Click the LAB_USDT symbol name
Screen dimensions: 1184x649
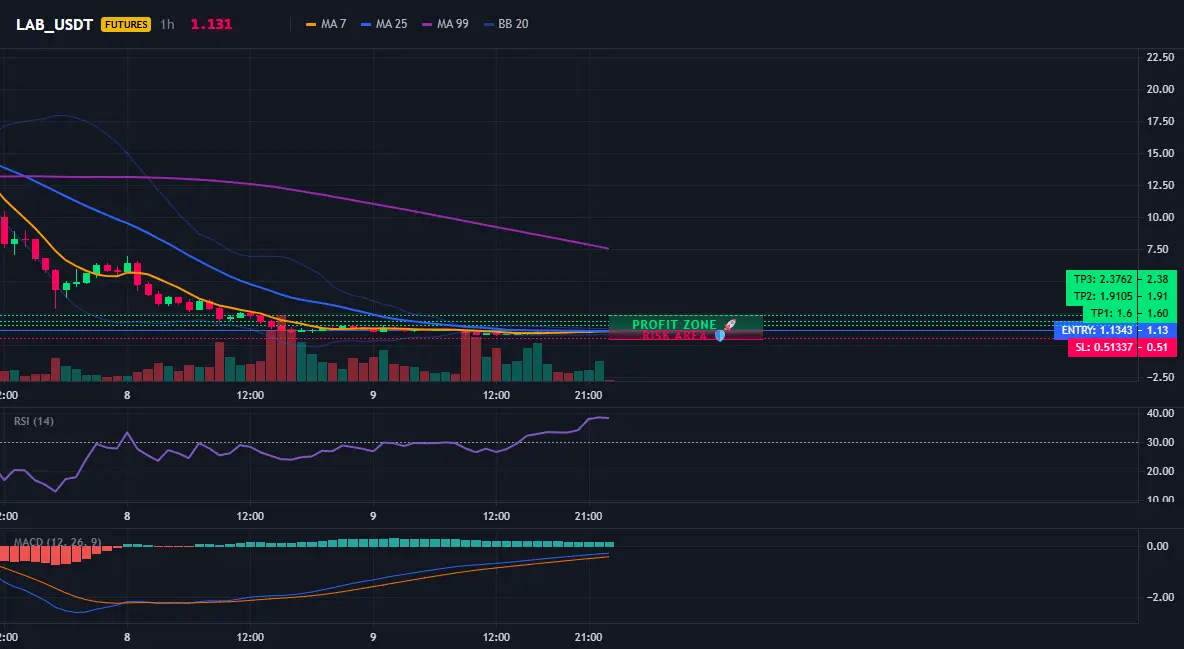(54, 24)
